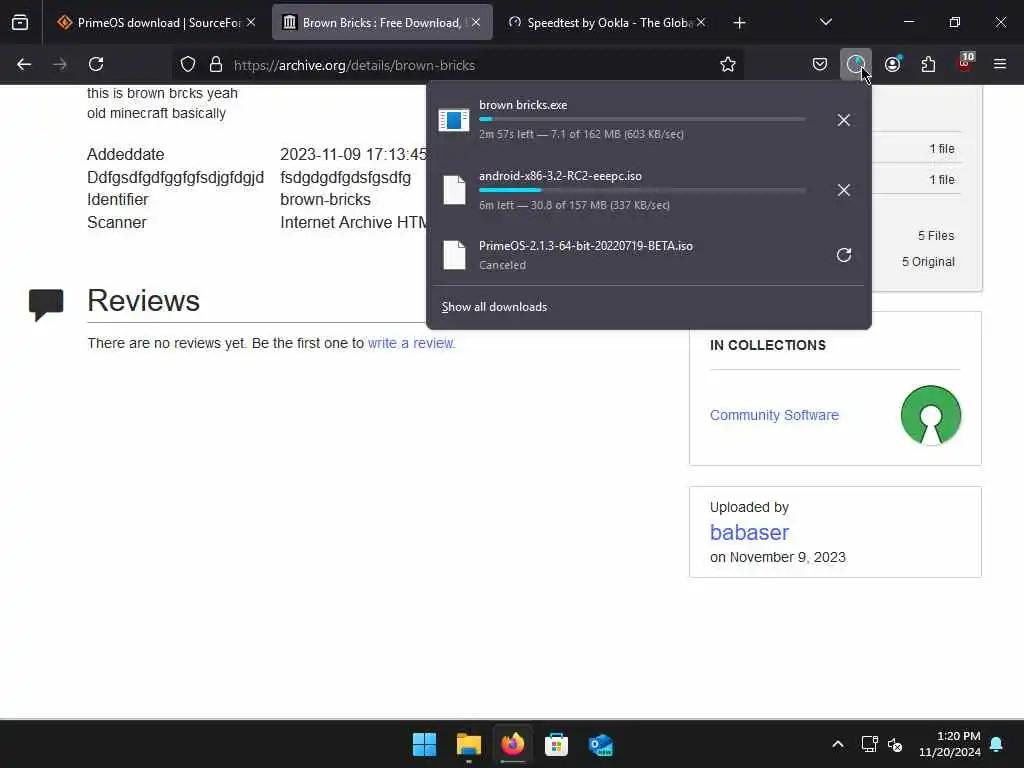Click the brown bricks.exe download progress bar
The width and height of the screenshot is (1024, 768).
(x=642, y=120)
